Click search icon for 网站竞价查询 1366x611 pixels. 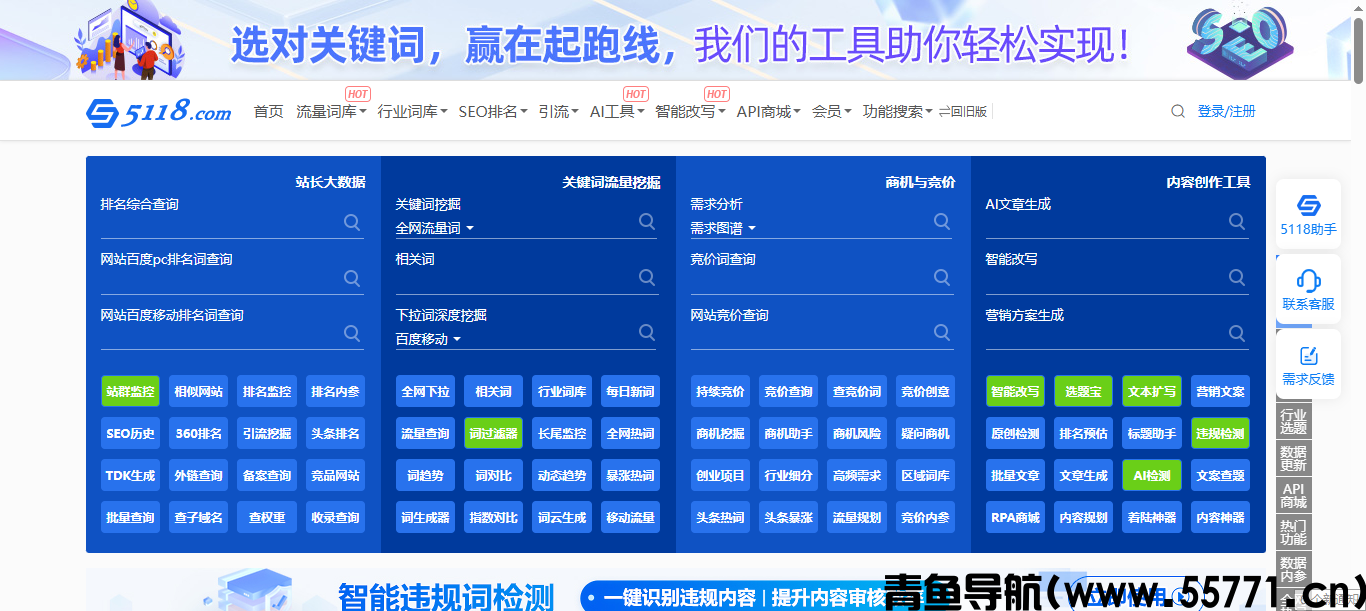coord(942,333)
